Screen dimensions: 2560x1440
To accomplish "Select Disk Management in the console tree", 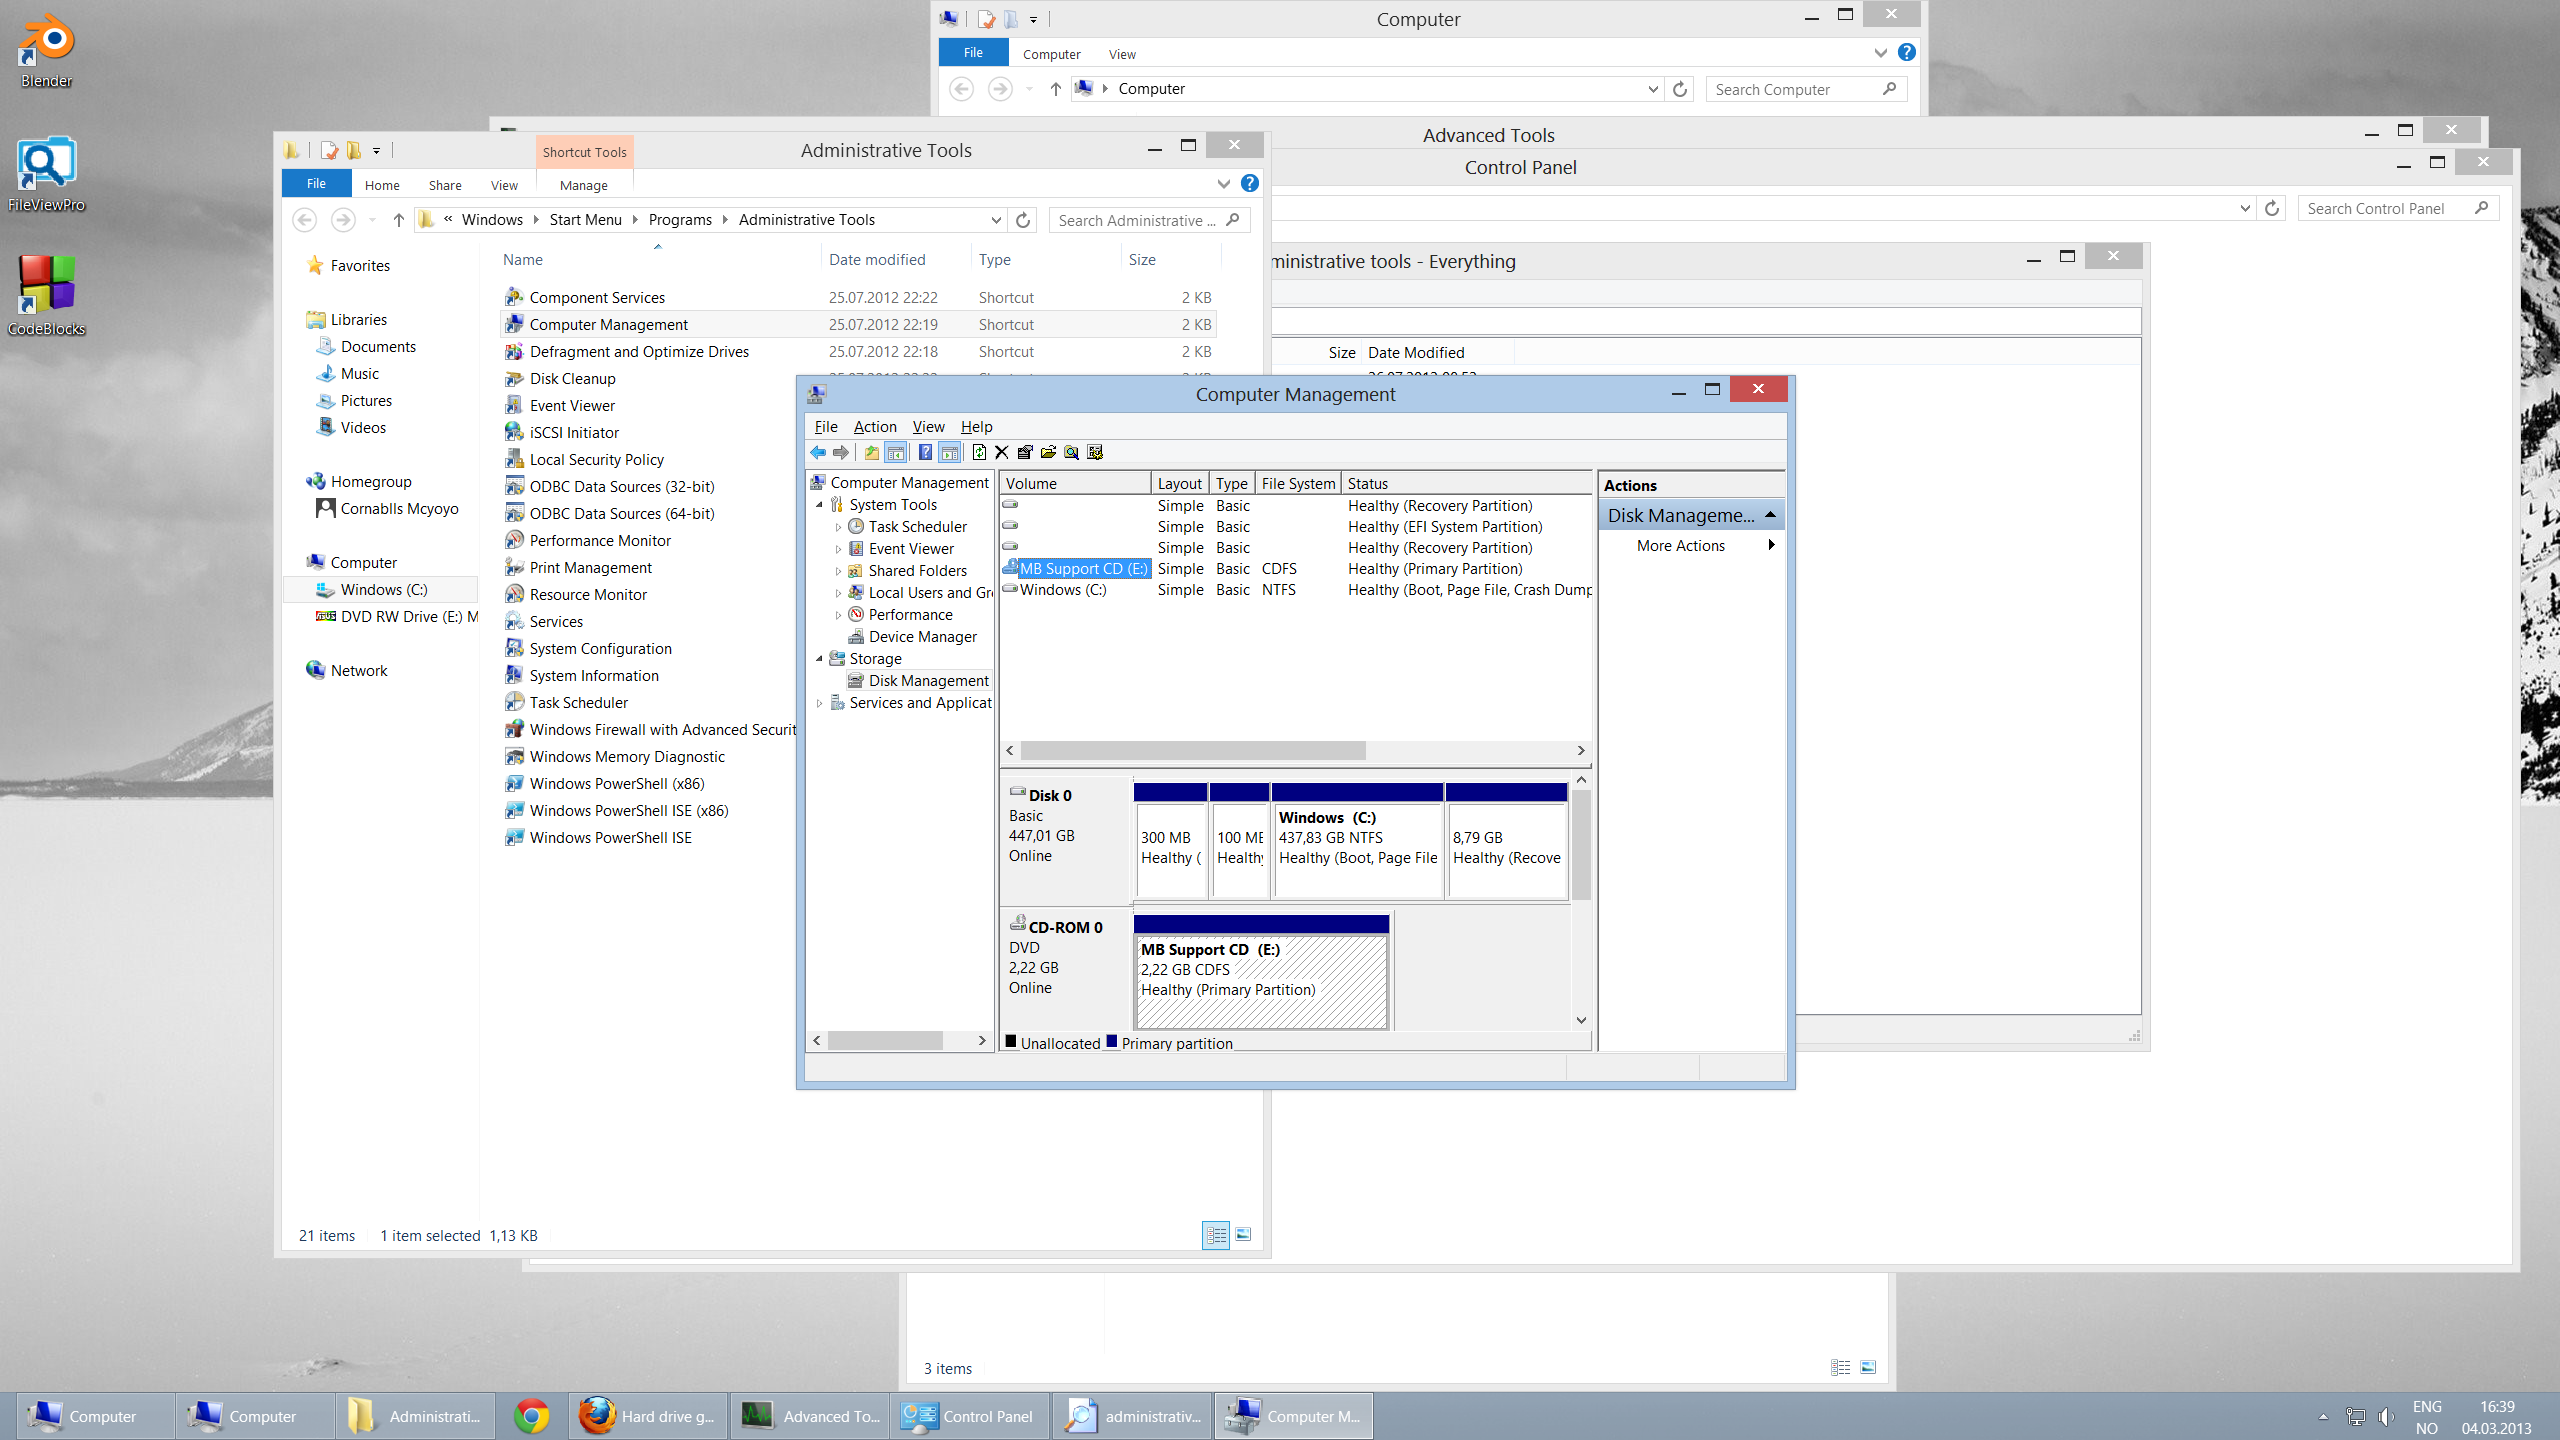I will pos(928,681).
